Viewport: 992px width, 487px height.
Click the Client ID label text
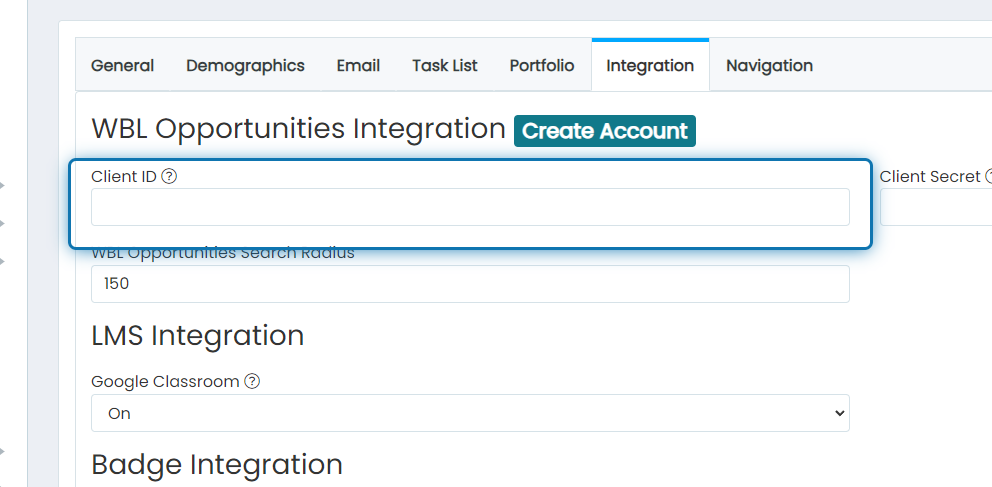coord(124,176)
